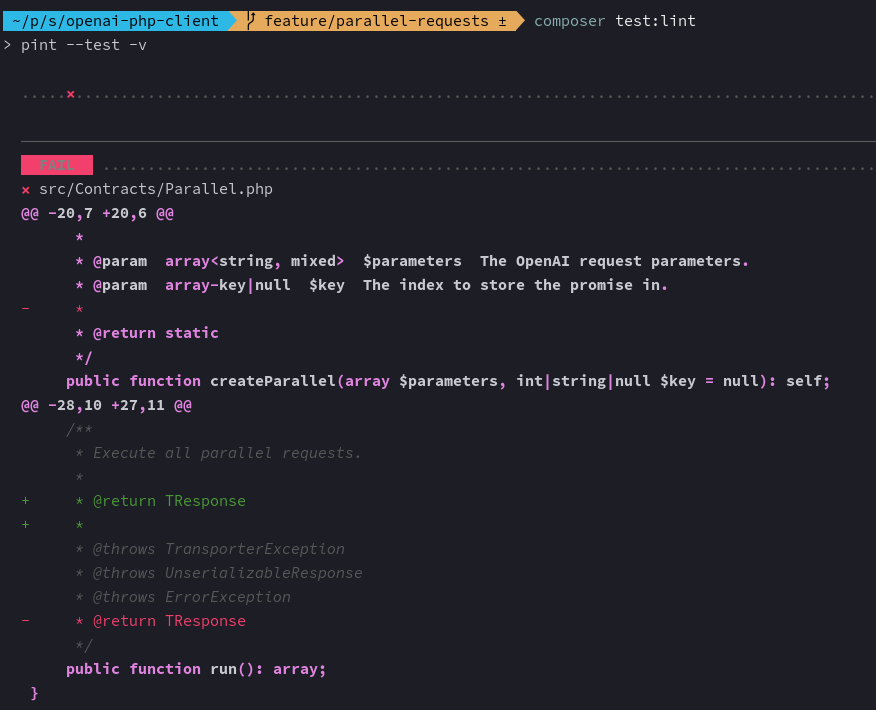
Task: Click 'Execute all parallel requests.' comment
Action: 227,453
